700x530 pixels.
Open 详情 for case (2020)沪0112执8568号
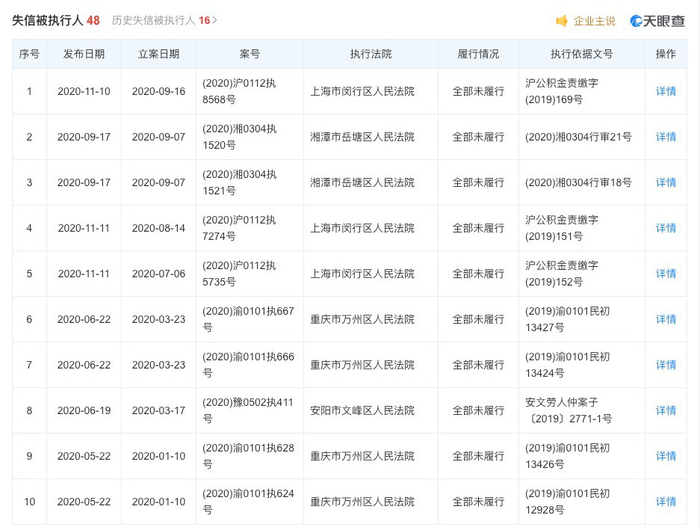click(x=666, y=91)
